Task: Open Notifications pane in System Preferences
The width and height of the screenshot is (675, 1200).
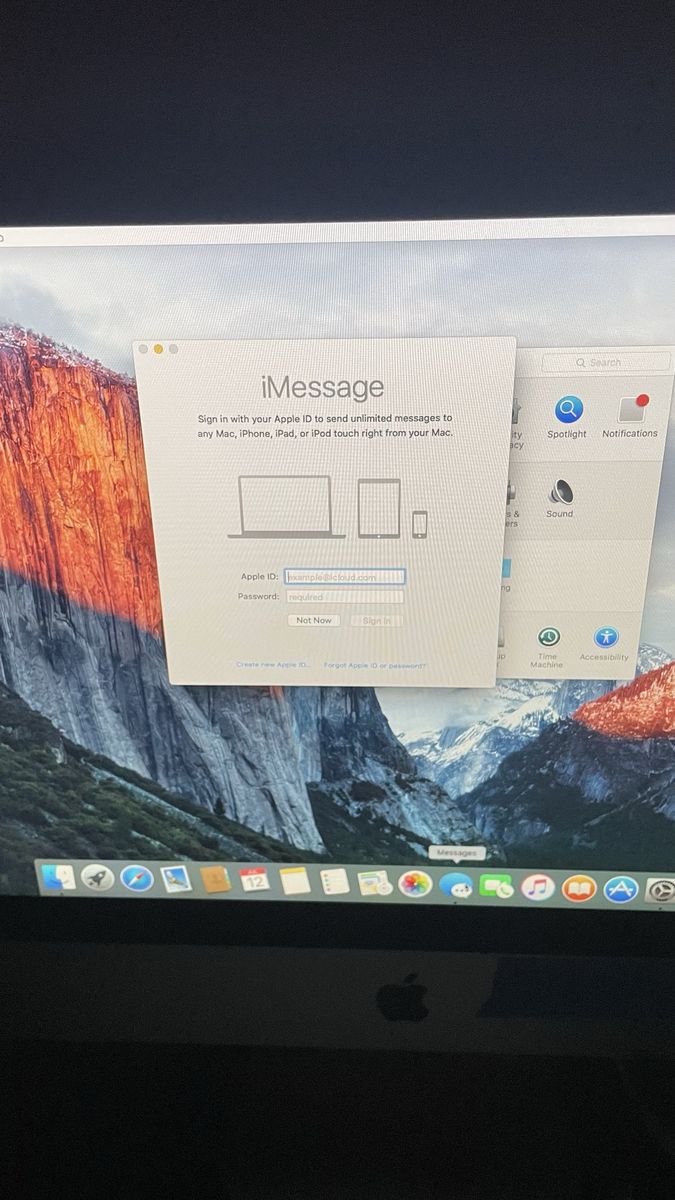Action: click(x=630, y=417)
